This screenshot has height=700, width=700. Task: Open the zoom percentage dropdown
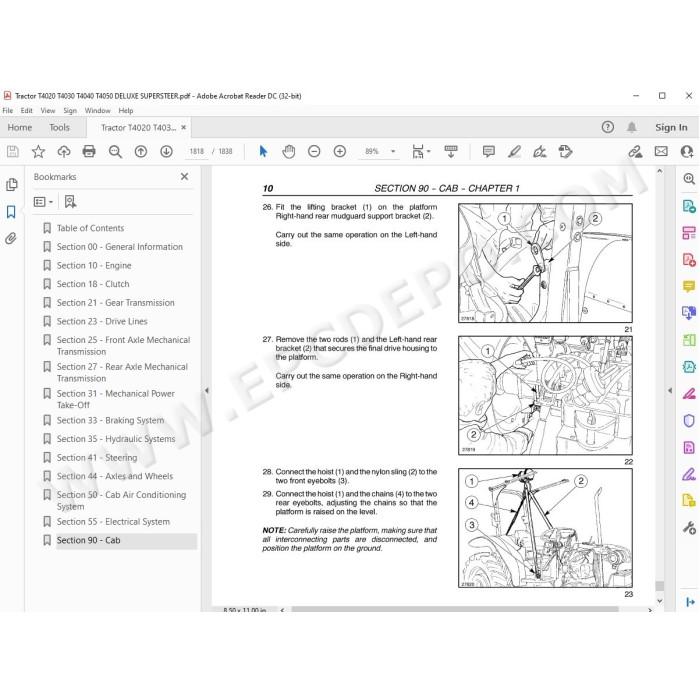tap(393, 152)
